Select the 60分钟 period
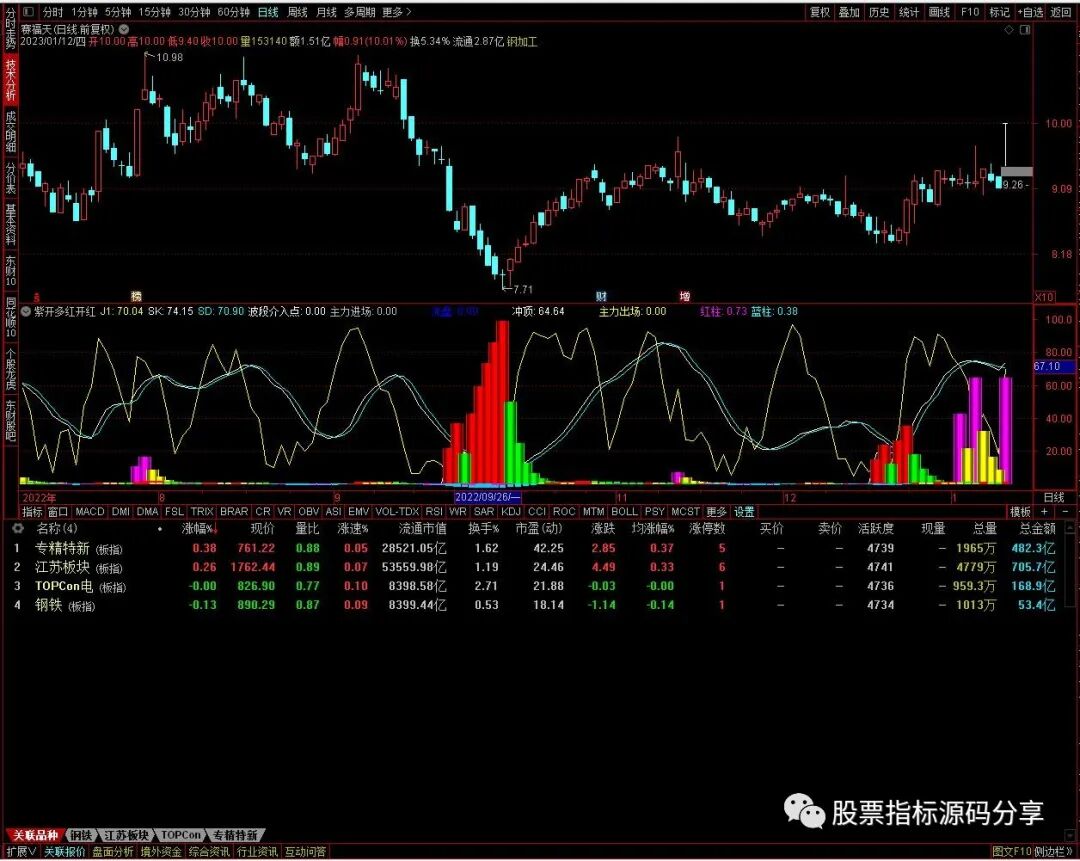The image size is (1080, 861). click(233, 12)
